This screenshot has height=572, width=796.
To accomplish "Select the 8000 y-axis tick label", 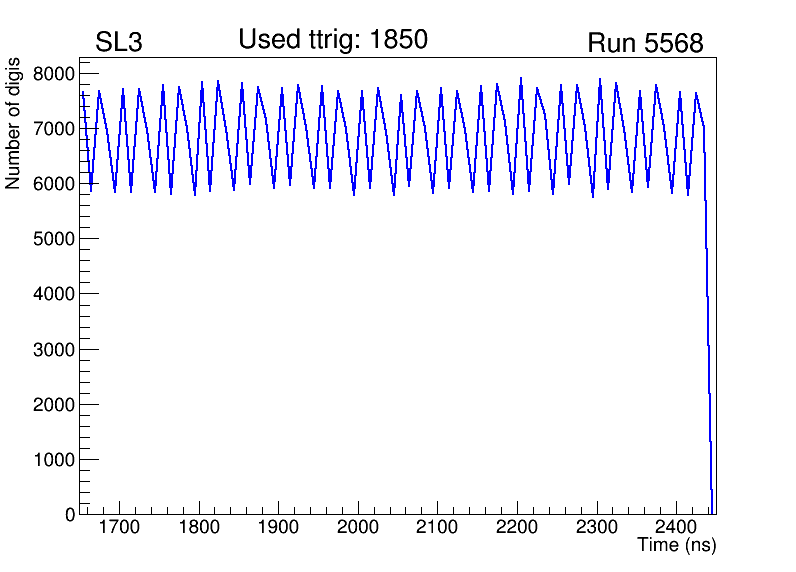I will coord(54,74).
